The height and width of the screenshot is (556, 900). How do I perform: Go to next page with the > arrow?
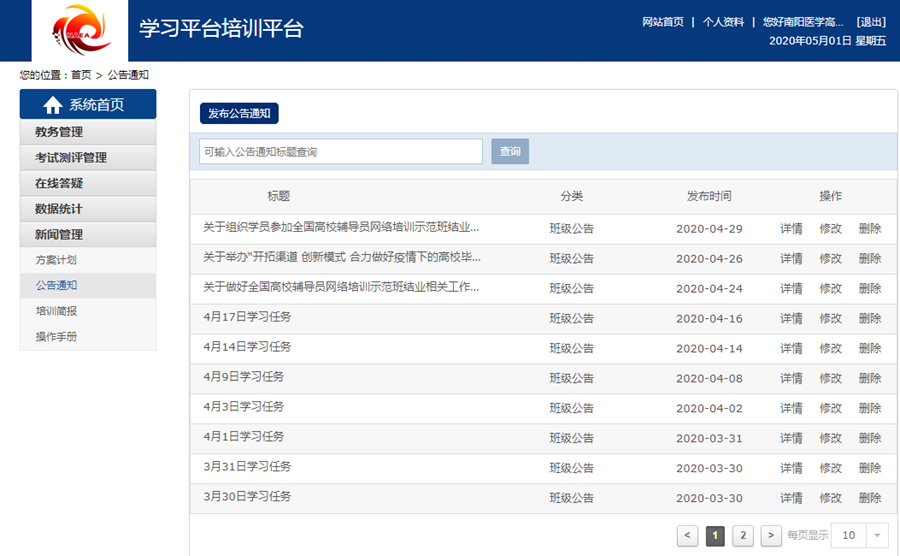(x=771, y=536)
